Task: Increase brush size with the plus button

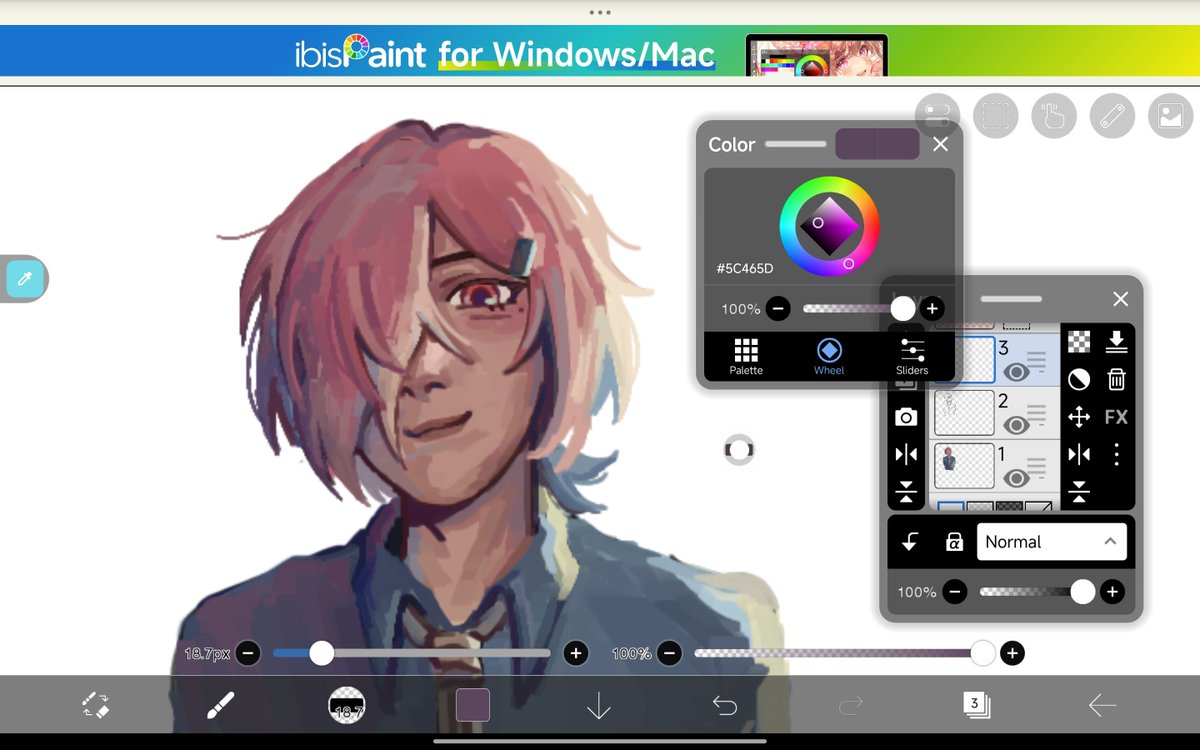Action: [x=575, y=654]
